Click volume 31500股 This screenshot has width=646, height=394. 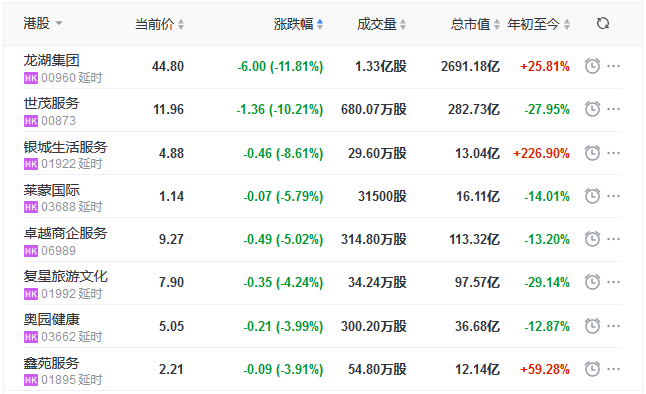(x=382, y=196)
